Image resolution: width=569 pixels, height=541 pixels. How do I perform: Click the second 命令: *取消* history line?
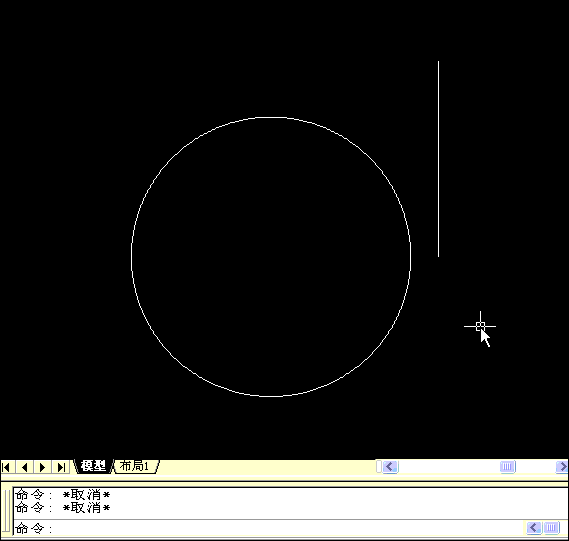pyautogui.click(x=62, y=508)
